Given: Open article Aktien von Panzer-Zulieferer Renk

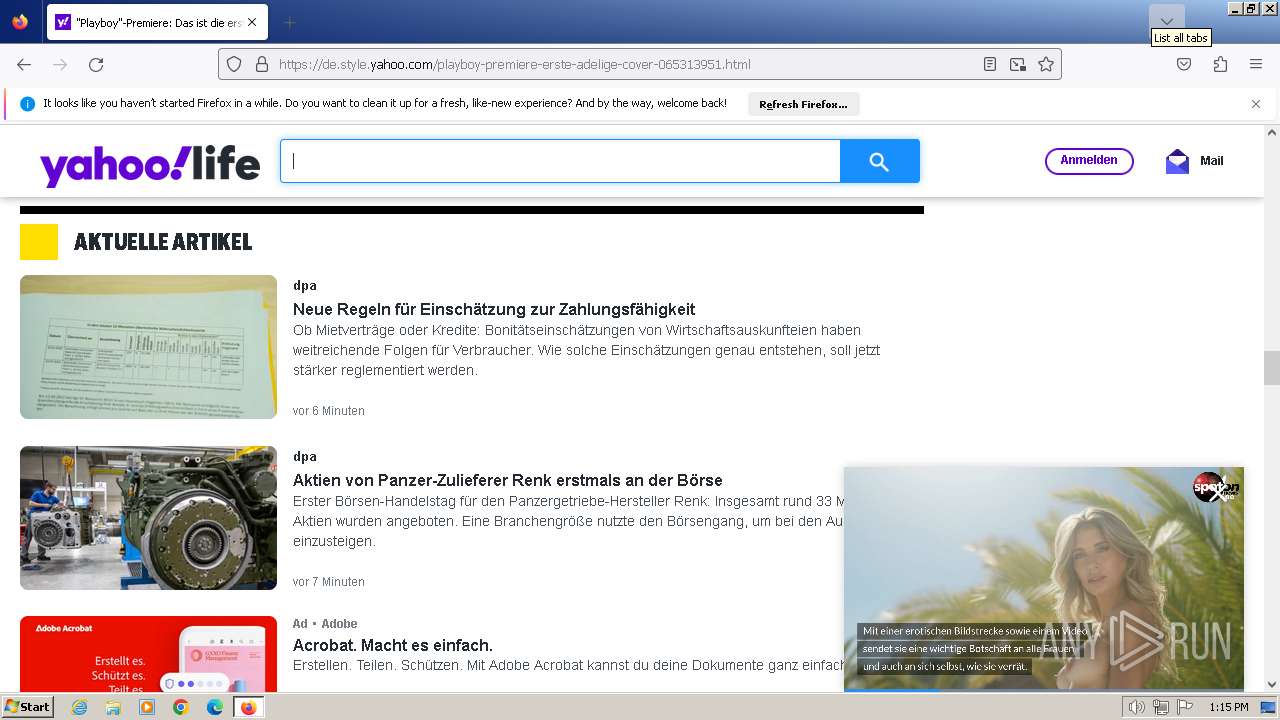Looking at the screenshot, I should (x=508, y=480).
